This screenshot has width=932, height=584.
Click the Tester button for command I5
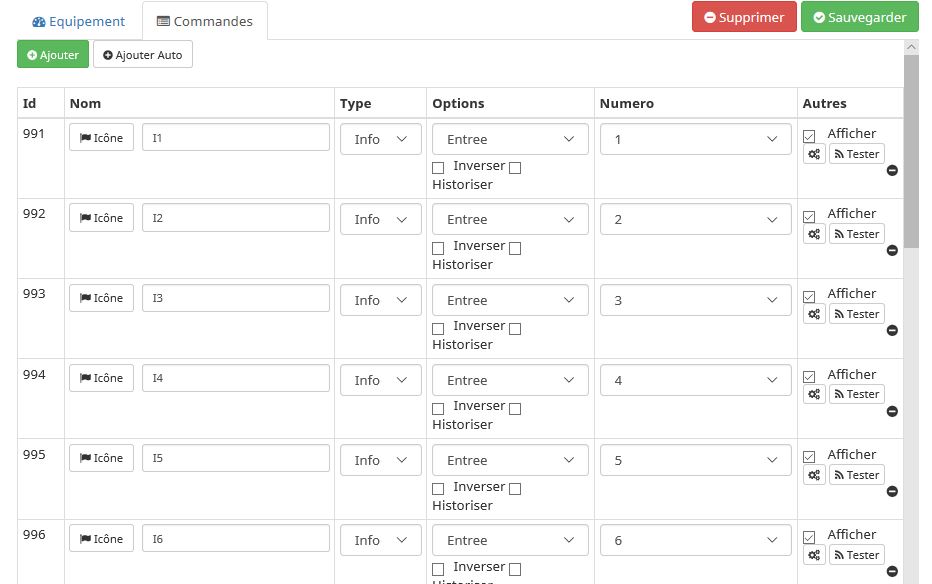[x=856, y=475]
